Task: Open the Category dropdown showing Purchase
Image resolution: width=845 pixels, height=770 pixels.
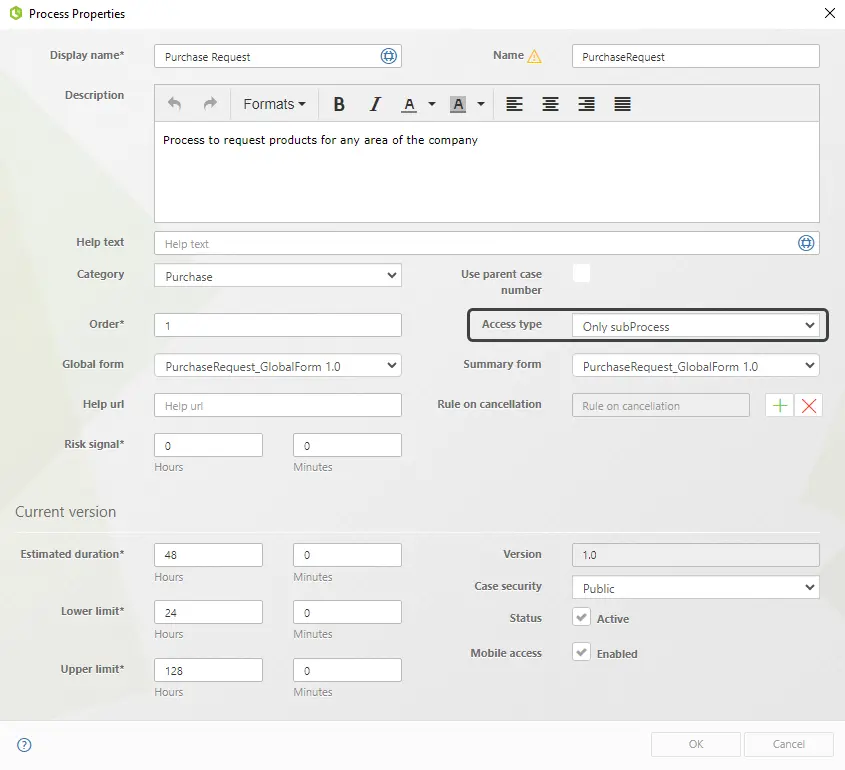Action: [x=278, y=275]
